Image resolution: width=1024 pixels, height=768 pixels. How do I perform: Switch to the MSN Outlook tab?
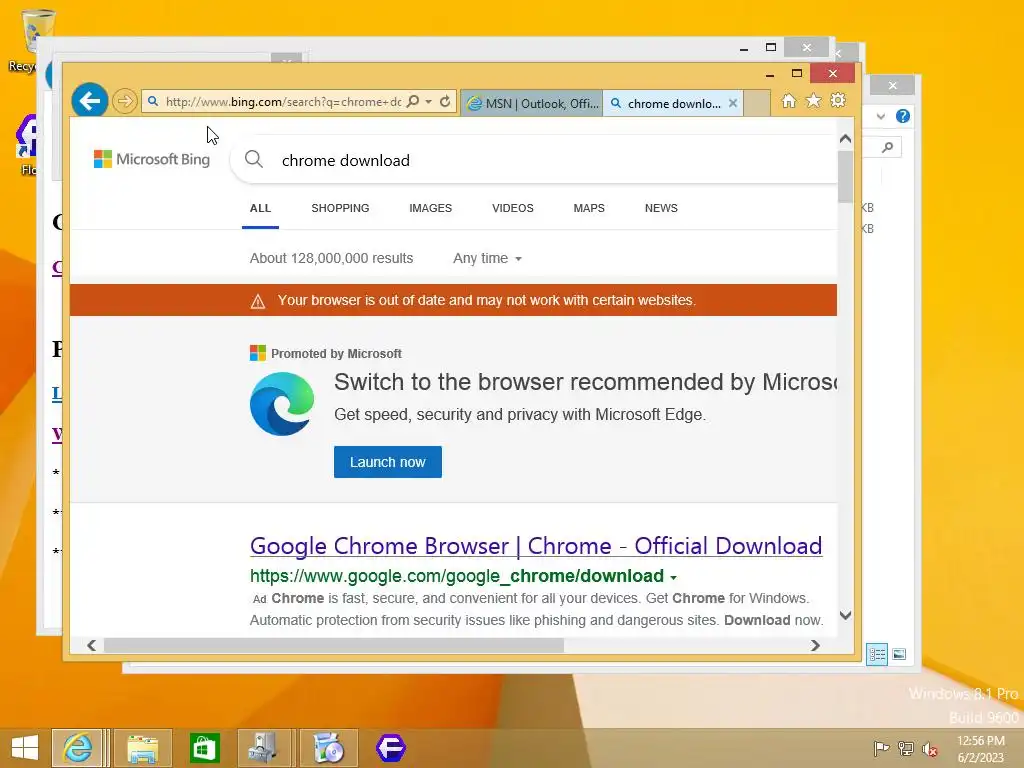pos(532,103)
